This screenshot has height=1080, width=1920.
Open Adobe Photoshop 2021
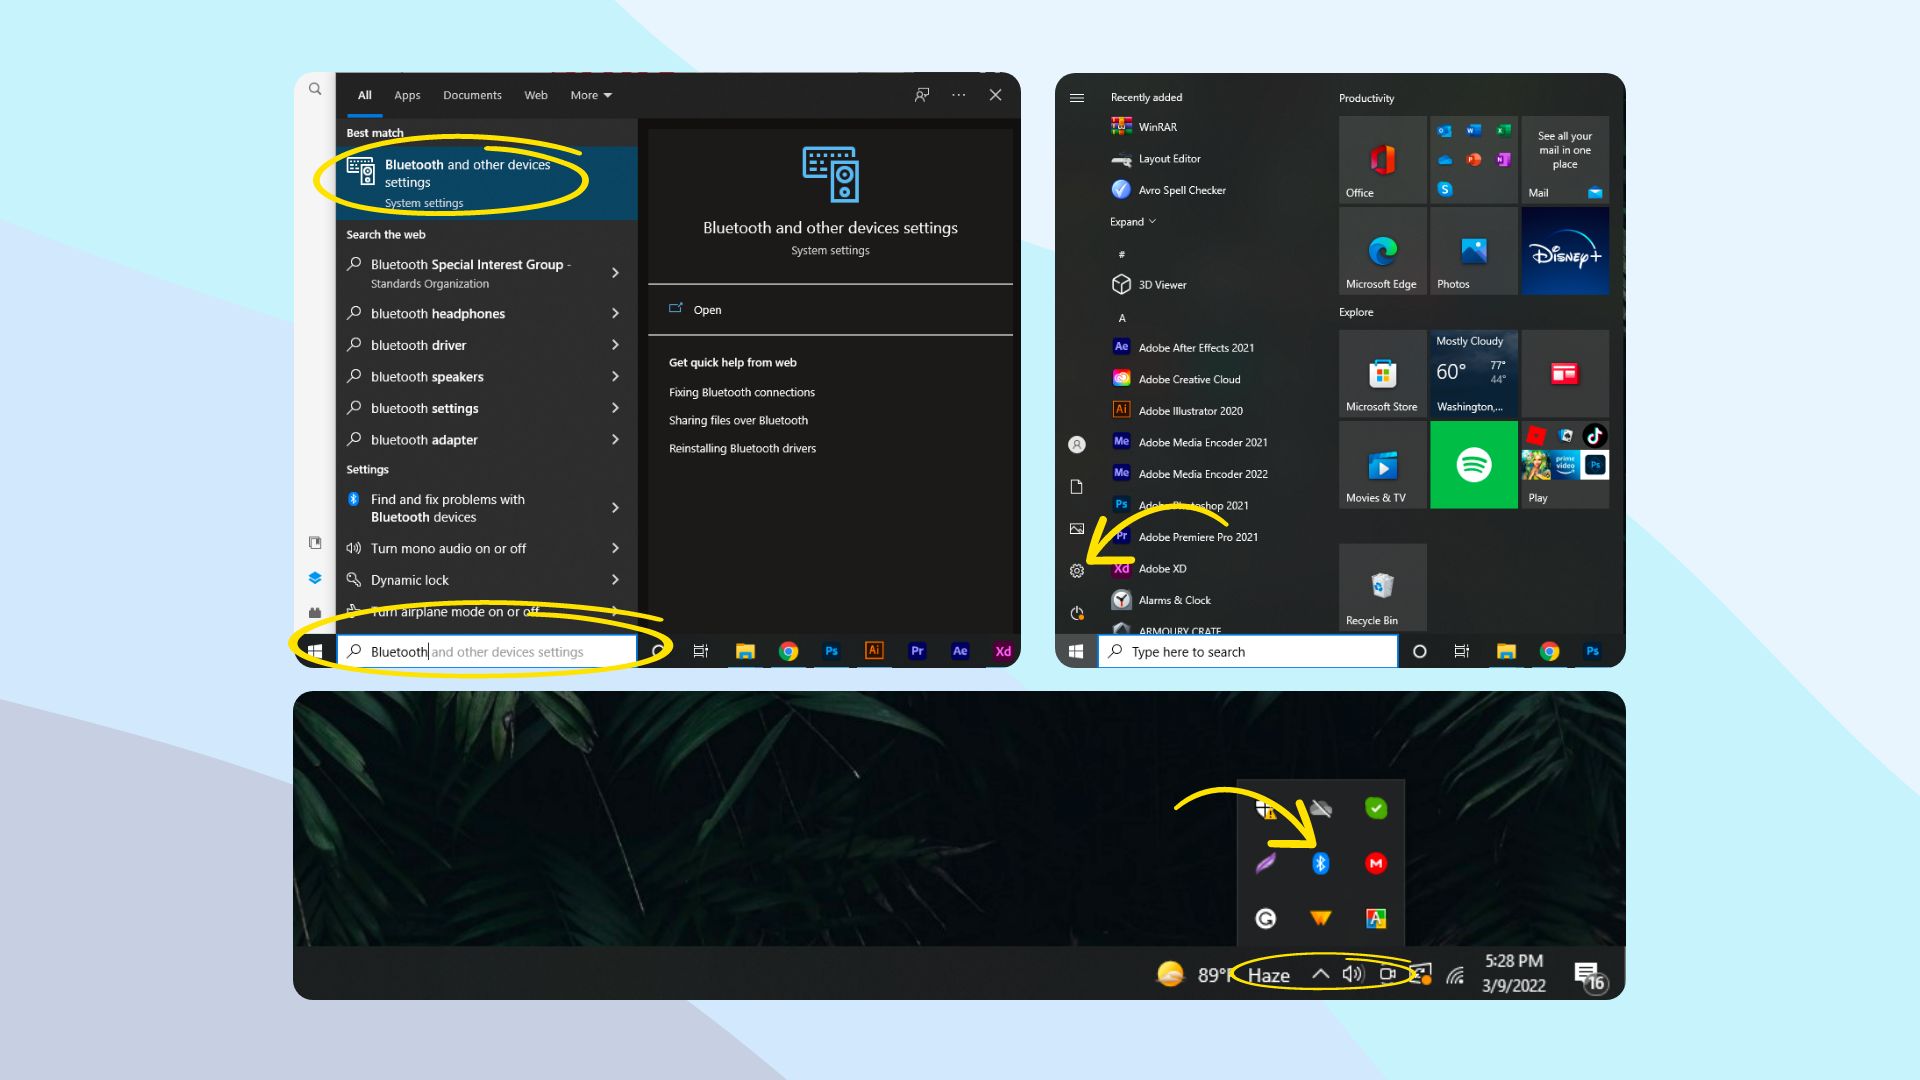(1191, 504)
